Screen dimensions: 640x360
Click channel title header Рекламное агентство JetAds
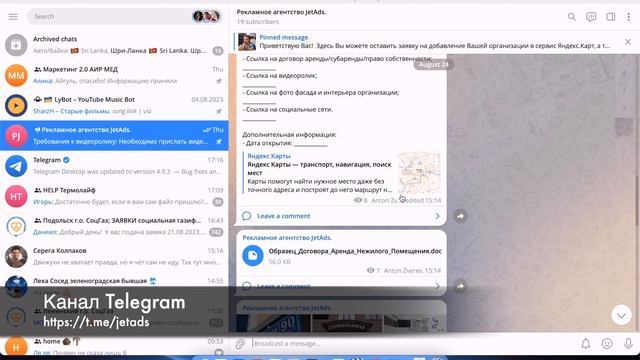[x=281, y=12]
